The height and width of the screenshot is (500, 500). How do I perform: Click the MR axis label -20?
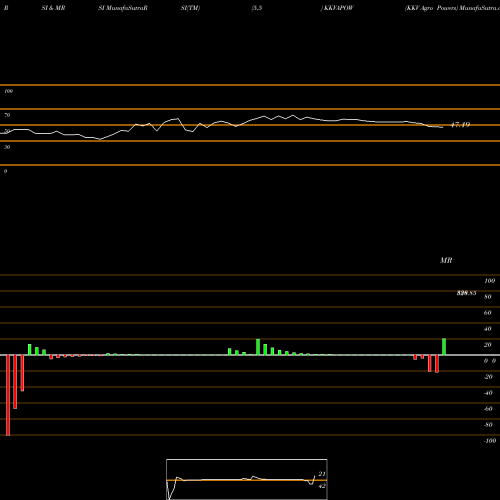488,377
